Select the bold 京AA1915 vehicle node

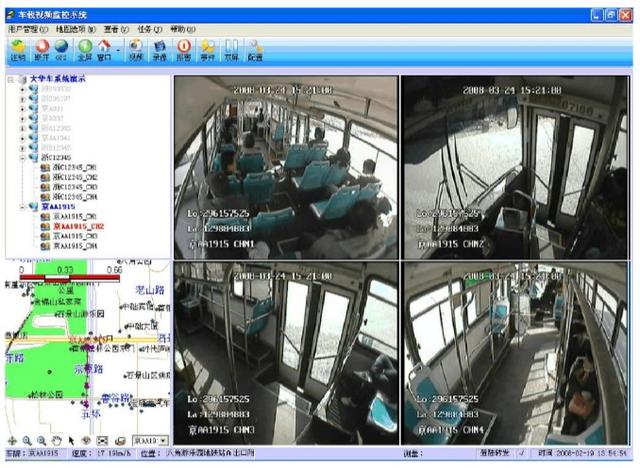58,206
